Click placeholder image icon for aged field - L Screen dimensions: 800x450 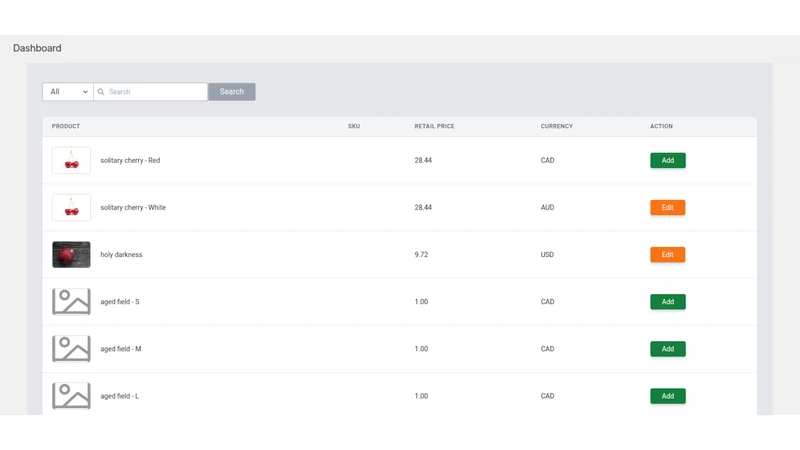coord(71,396)
